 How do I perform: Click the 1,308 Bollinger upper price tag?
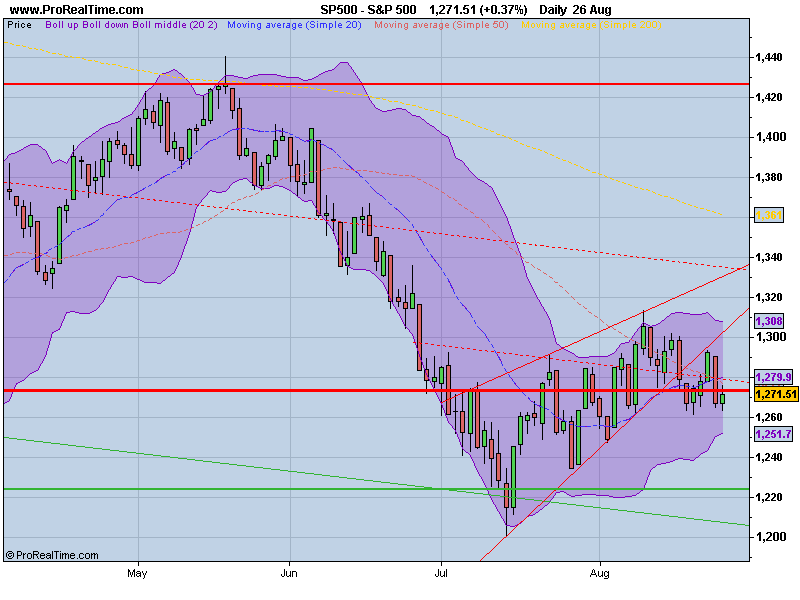[769, 321]
